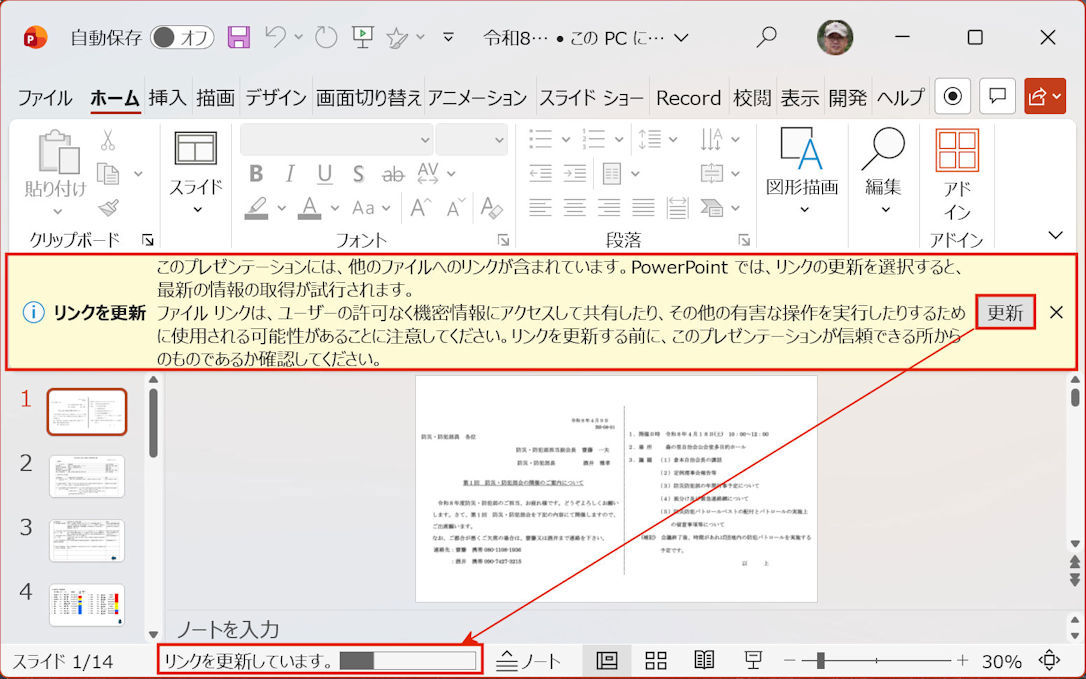Click the Save floppy disk icon

[x=239, y=37]
